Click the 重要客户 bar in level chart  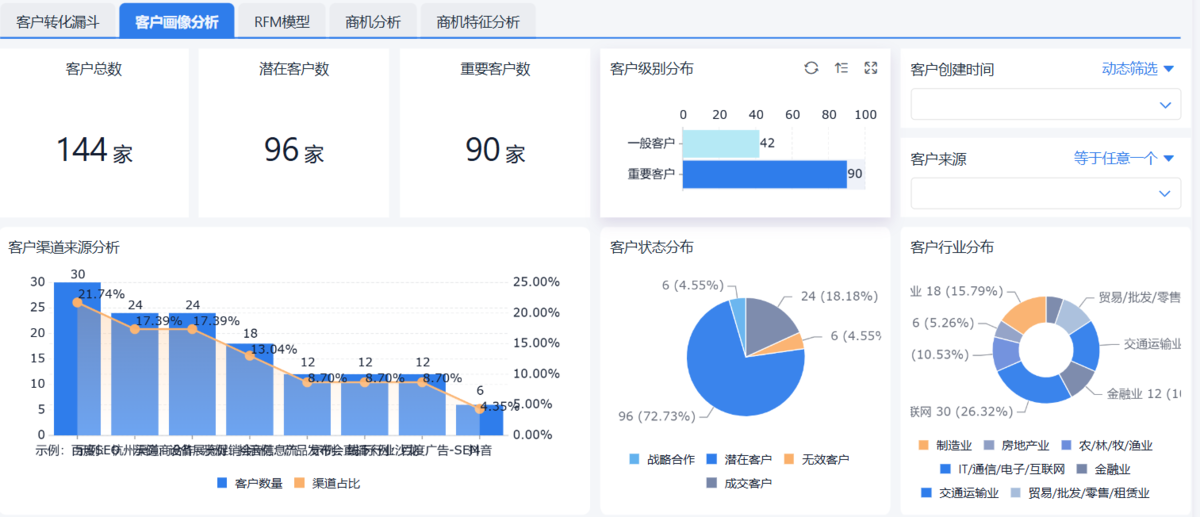coord(764,174)
